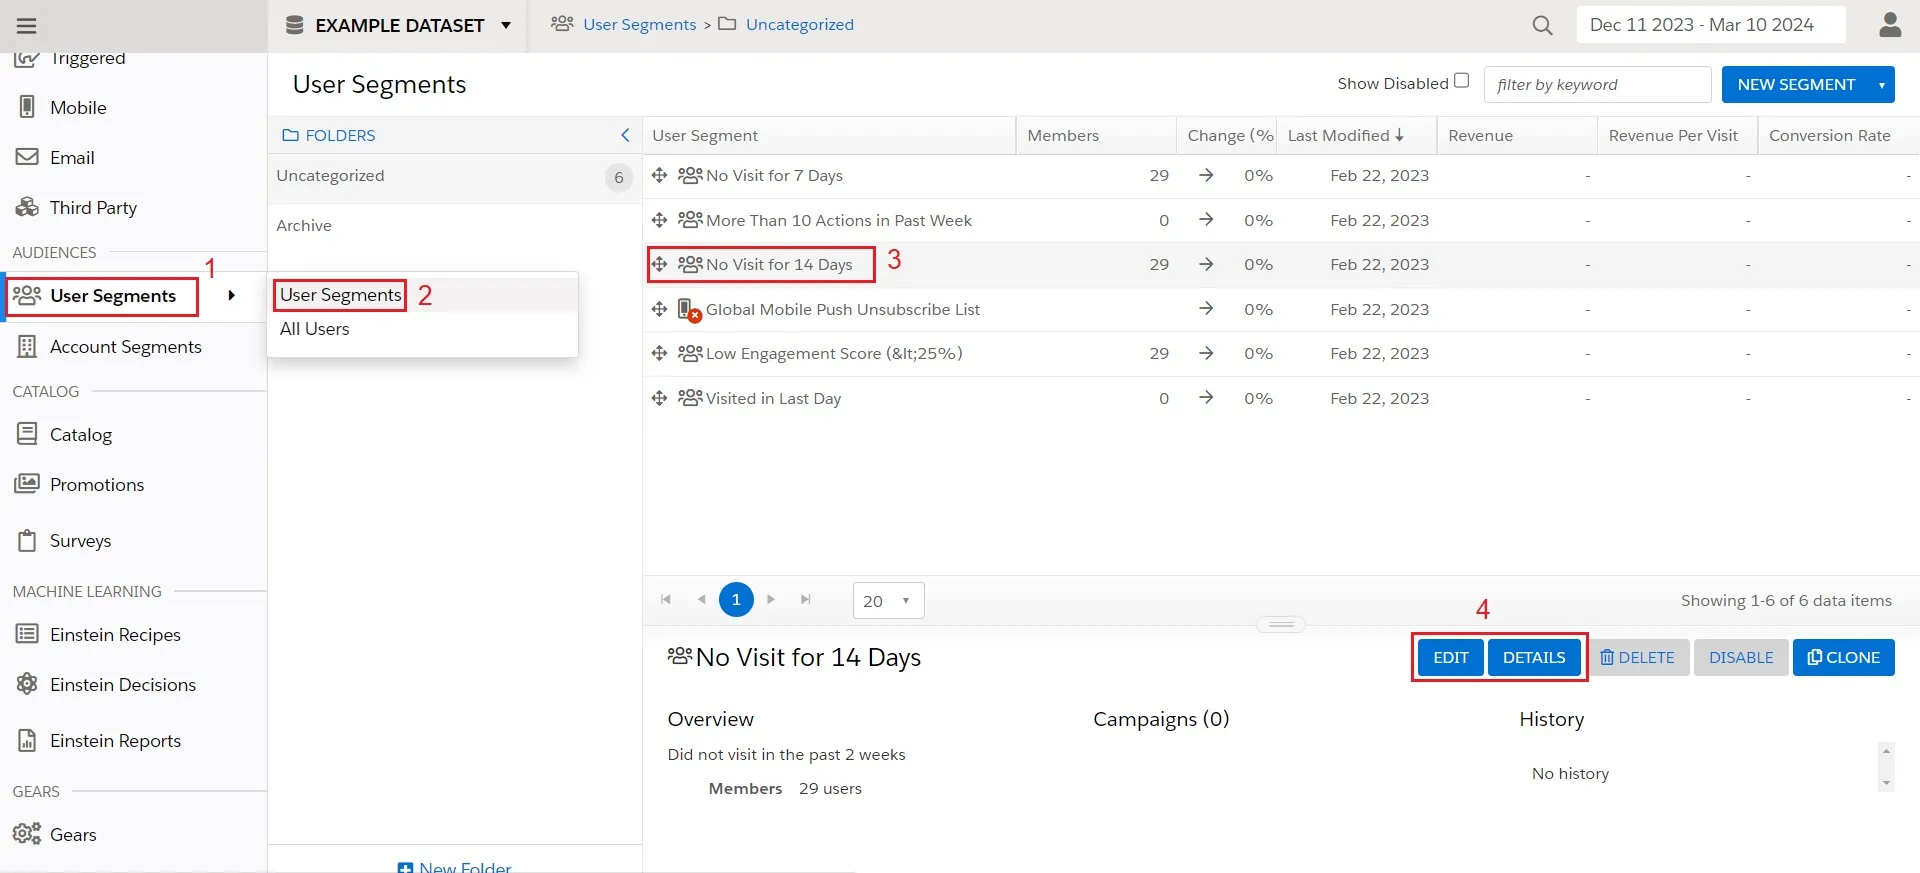1920x873 pixels.
Task: Open the user profile icon
Action: click(1889, 25)
